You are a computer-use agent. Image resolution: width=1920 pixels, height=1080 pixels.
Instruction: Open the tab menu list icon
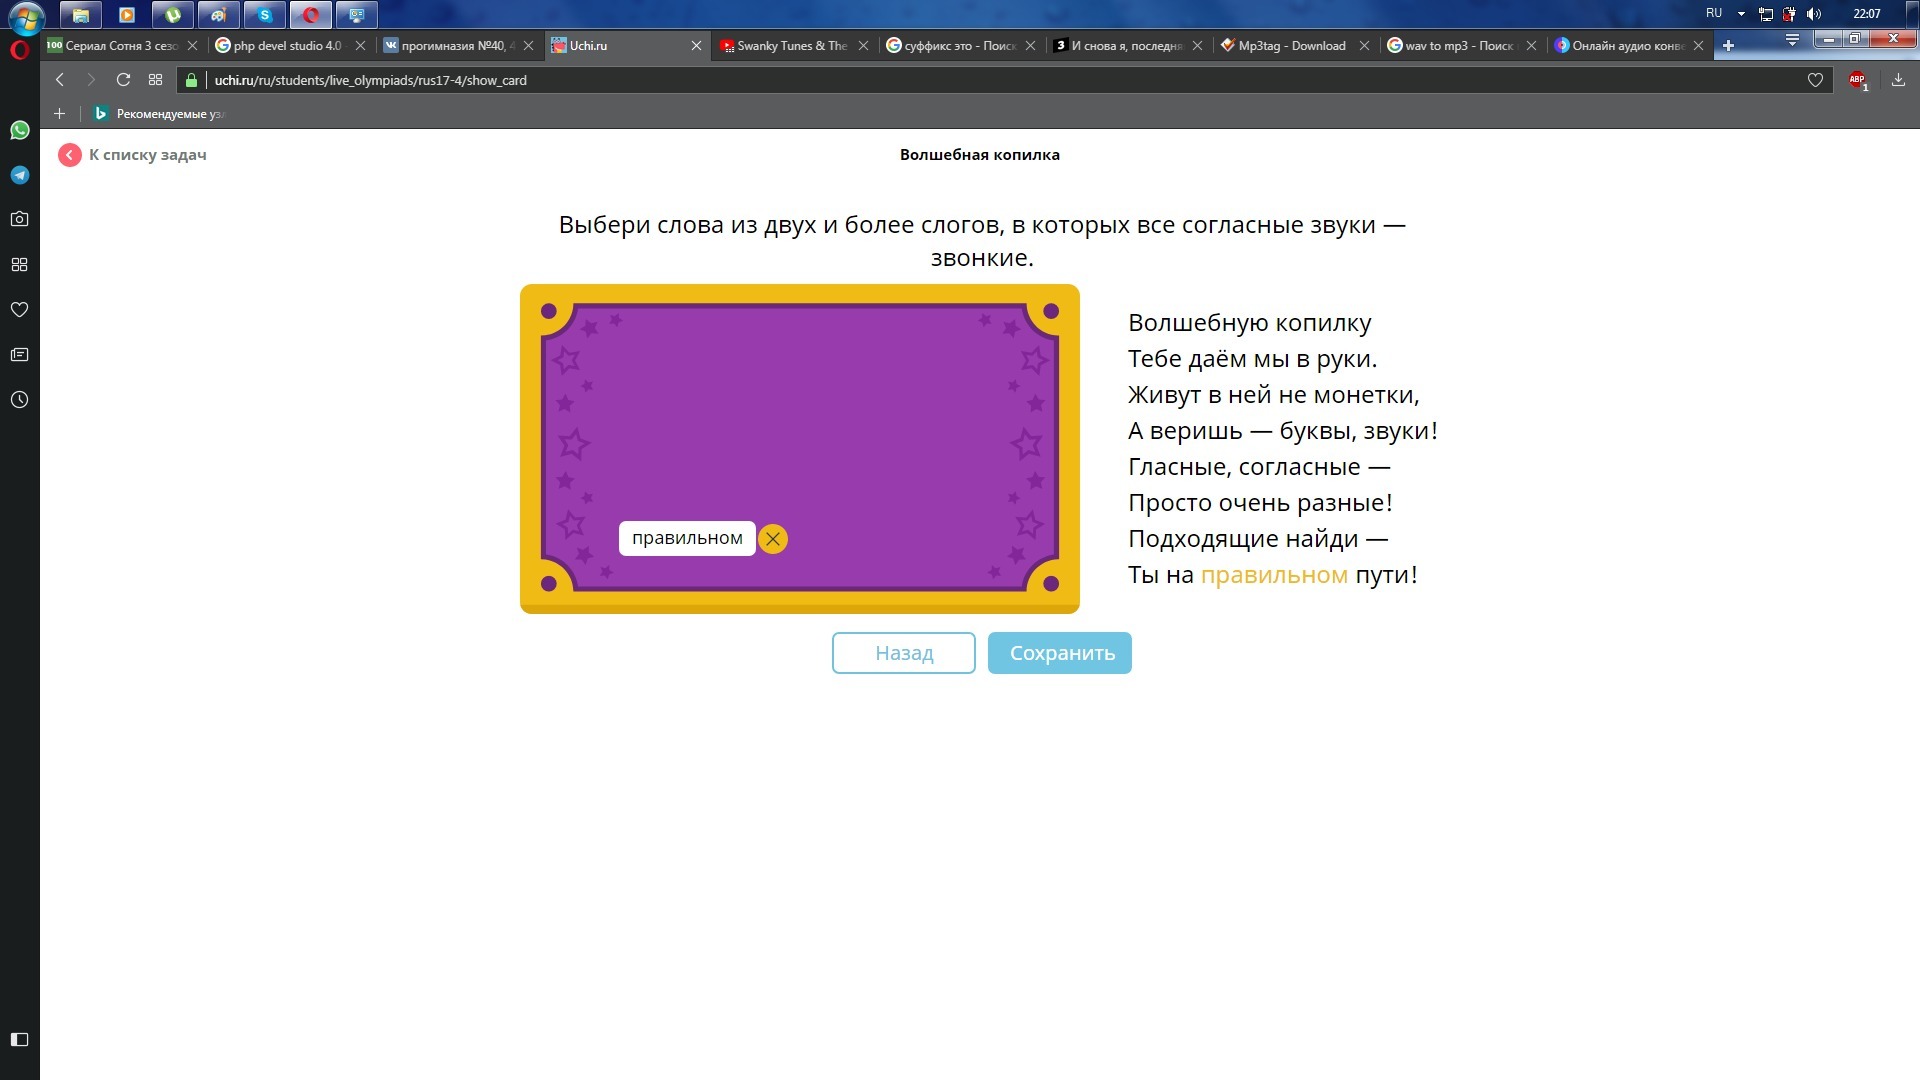point(1792,40)
